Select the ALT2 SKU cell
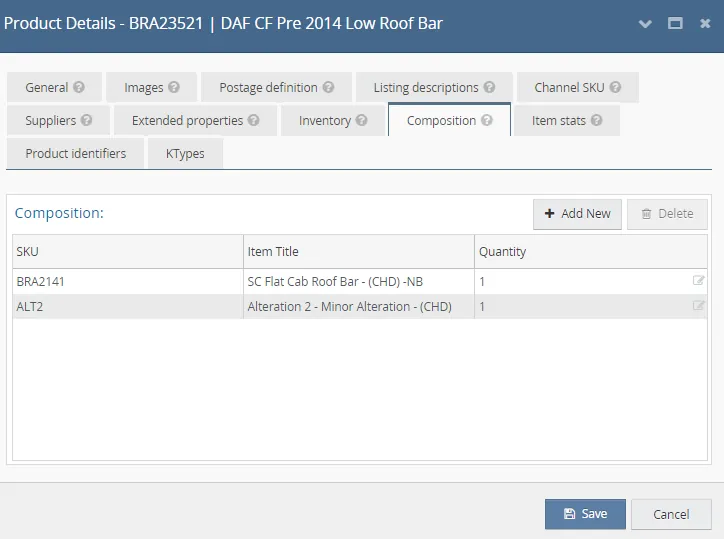 (128, 306)
